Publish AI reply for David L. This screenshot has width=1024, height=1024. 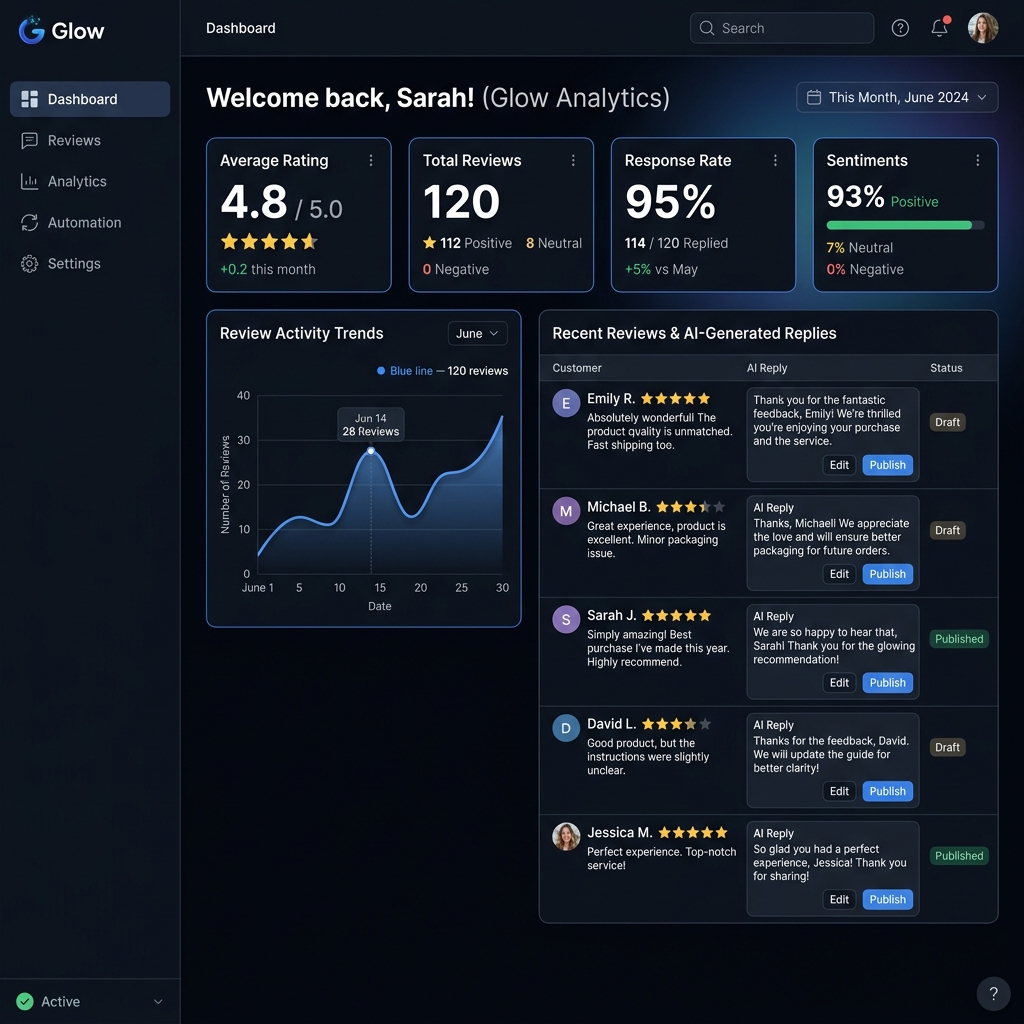[888, 791]
